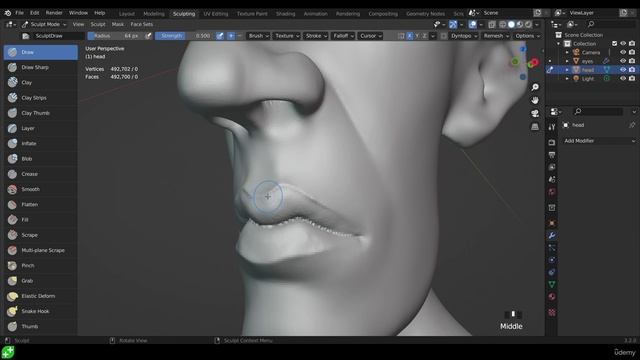
Task: Select the Snake Hook brush
Action: (x=40, y=311)
